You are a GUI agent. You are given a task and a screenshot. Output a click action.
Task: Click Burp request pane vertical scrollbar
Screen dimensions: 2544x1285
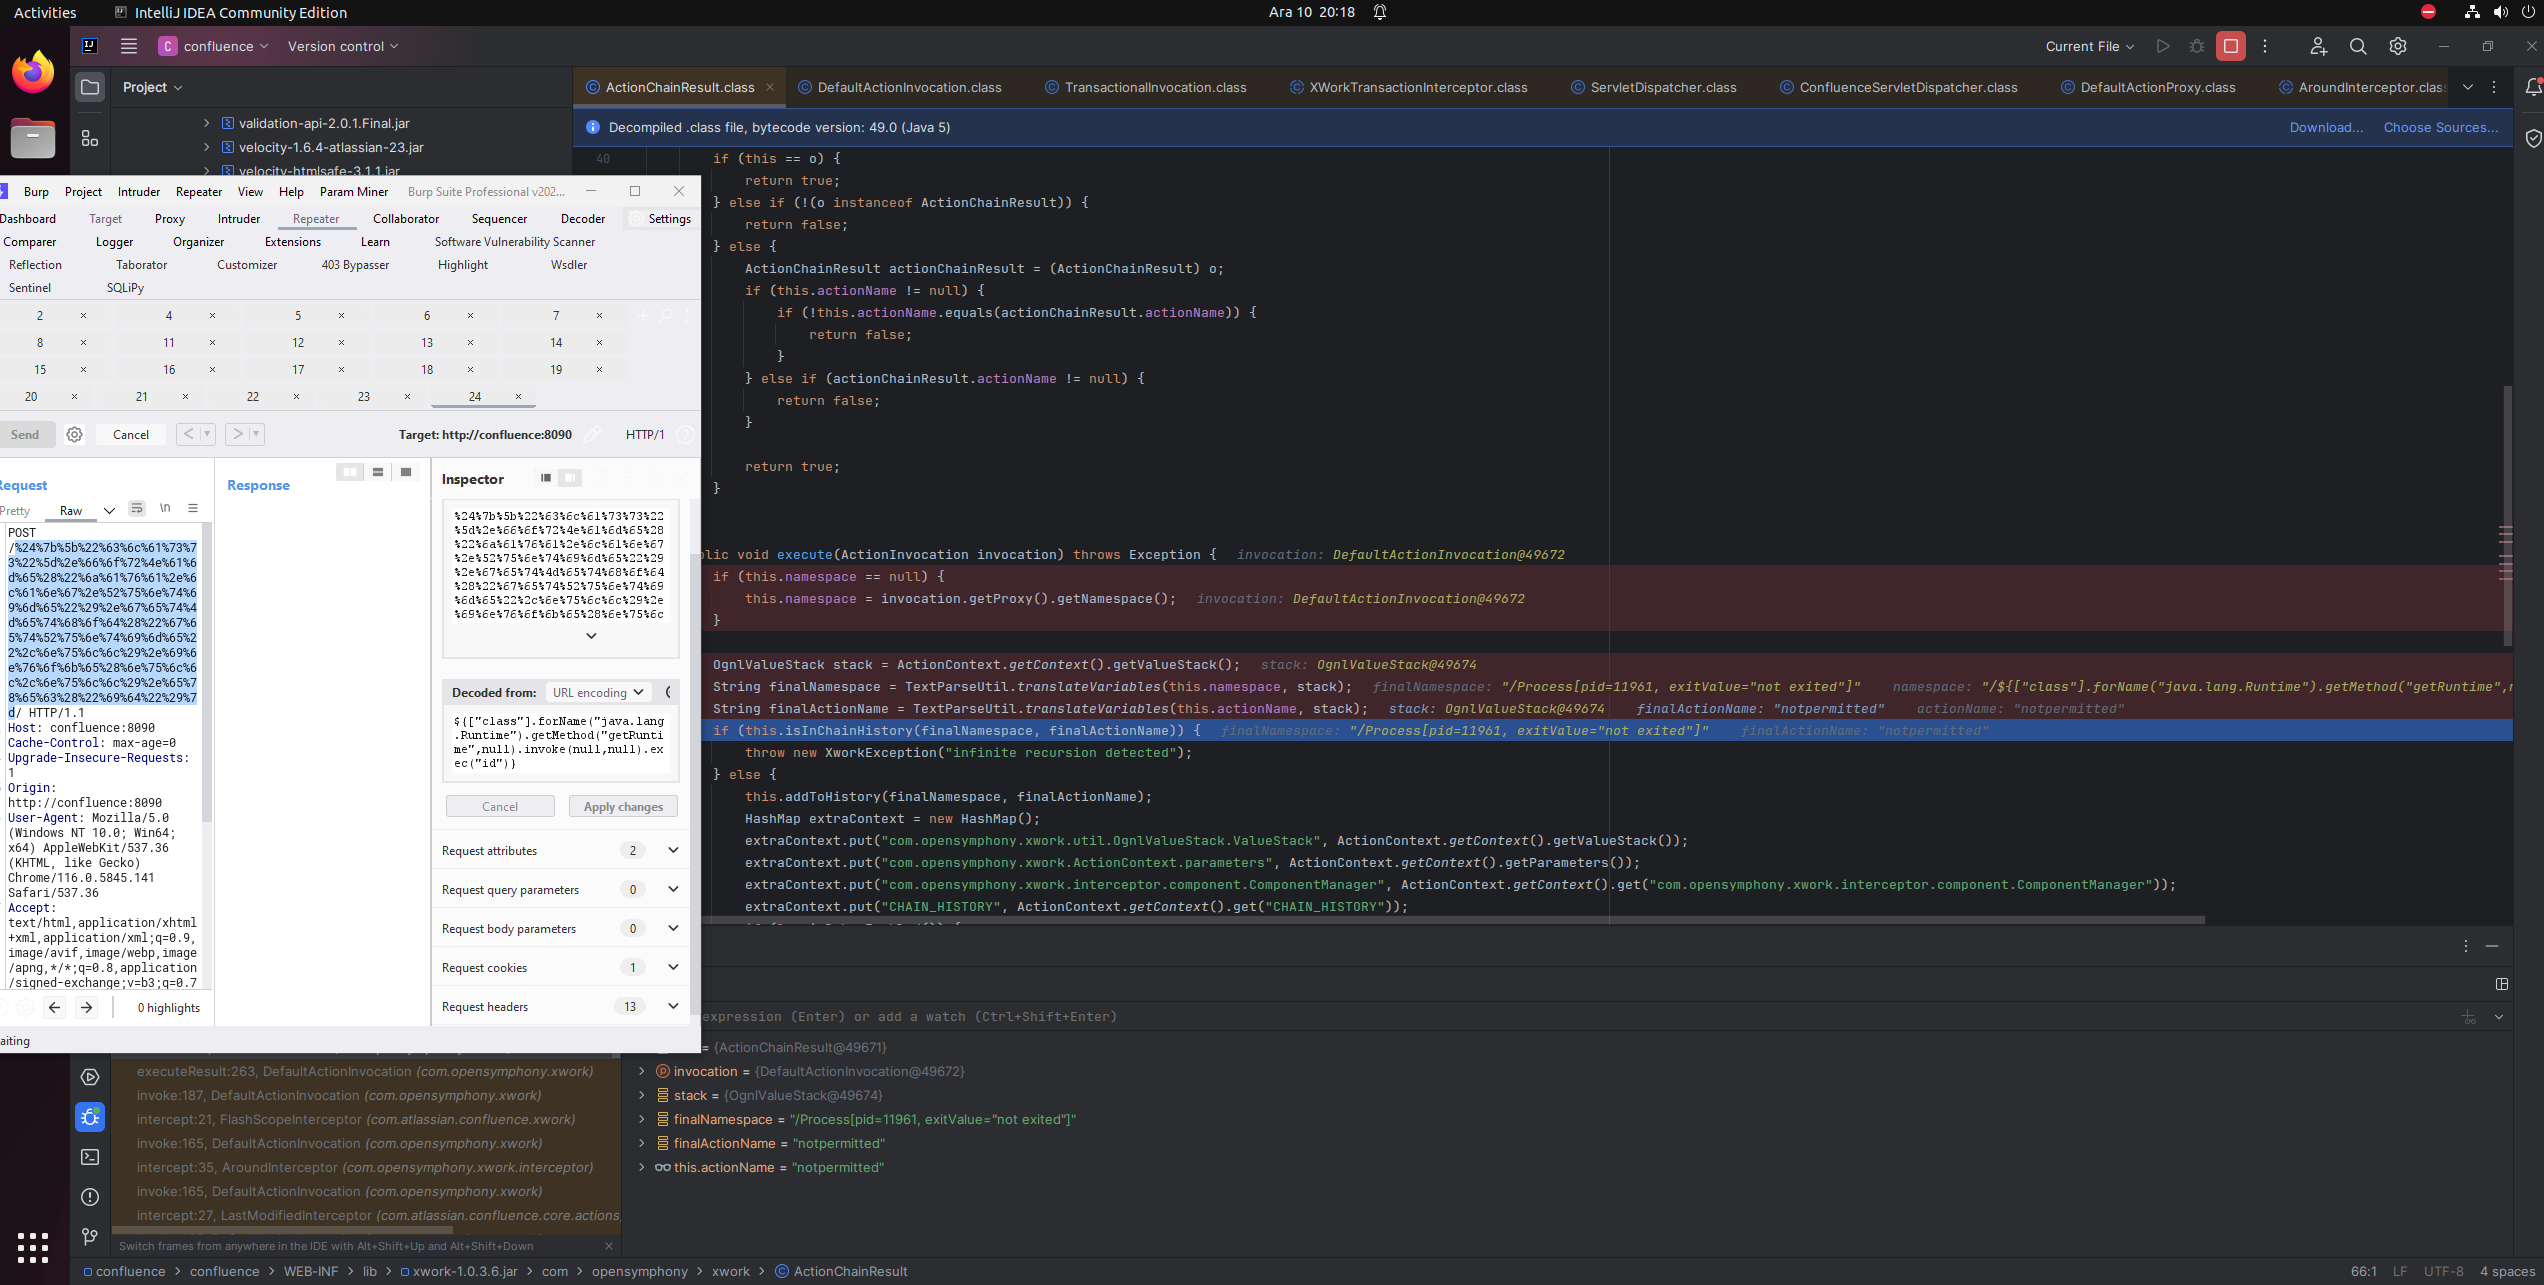point(207,670)
